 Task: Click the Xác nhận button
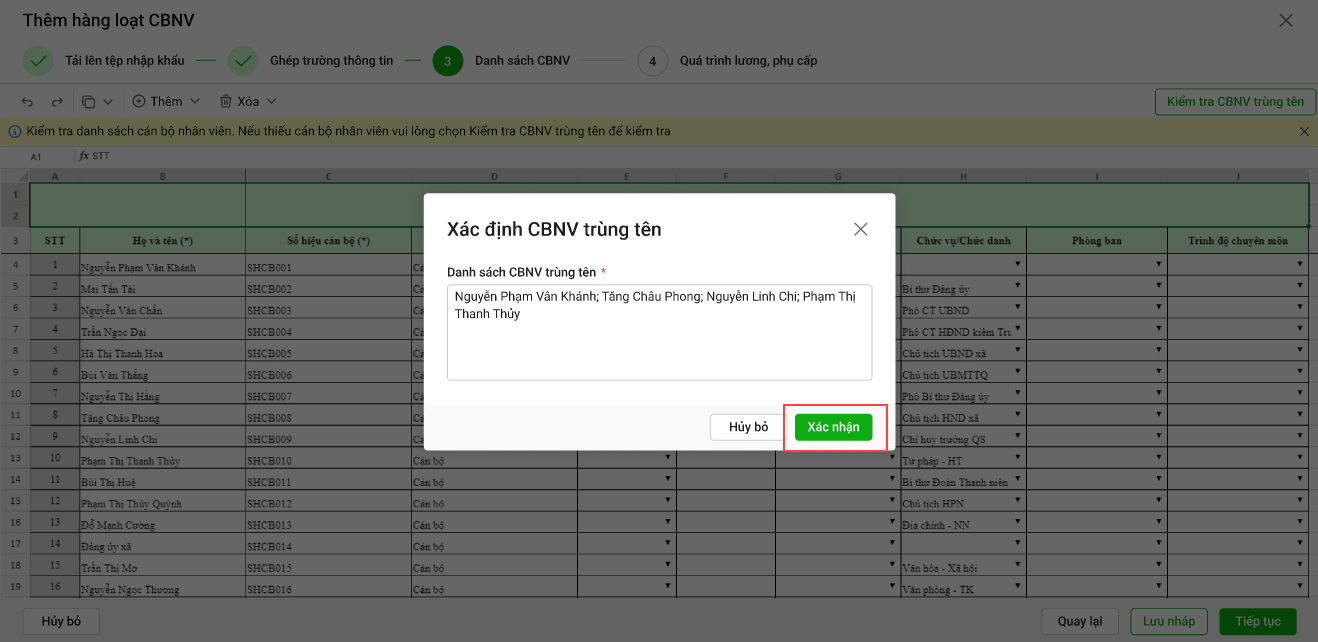coord(833,427)
